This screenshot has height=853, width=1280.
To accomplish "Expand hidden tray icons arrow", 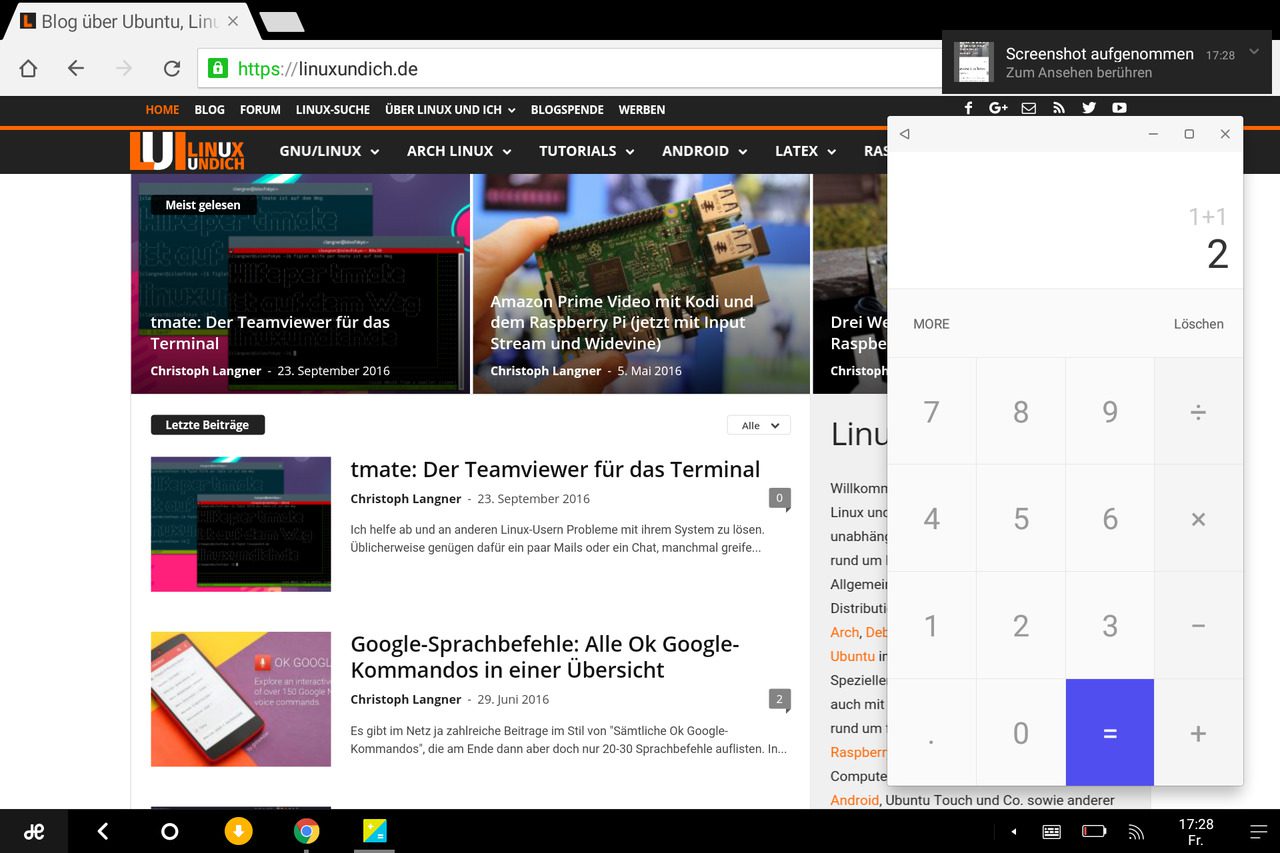I will [x=1014, y=832].
